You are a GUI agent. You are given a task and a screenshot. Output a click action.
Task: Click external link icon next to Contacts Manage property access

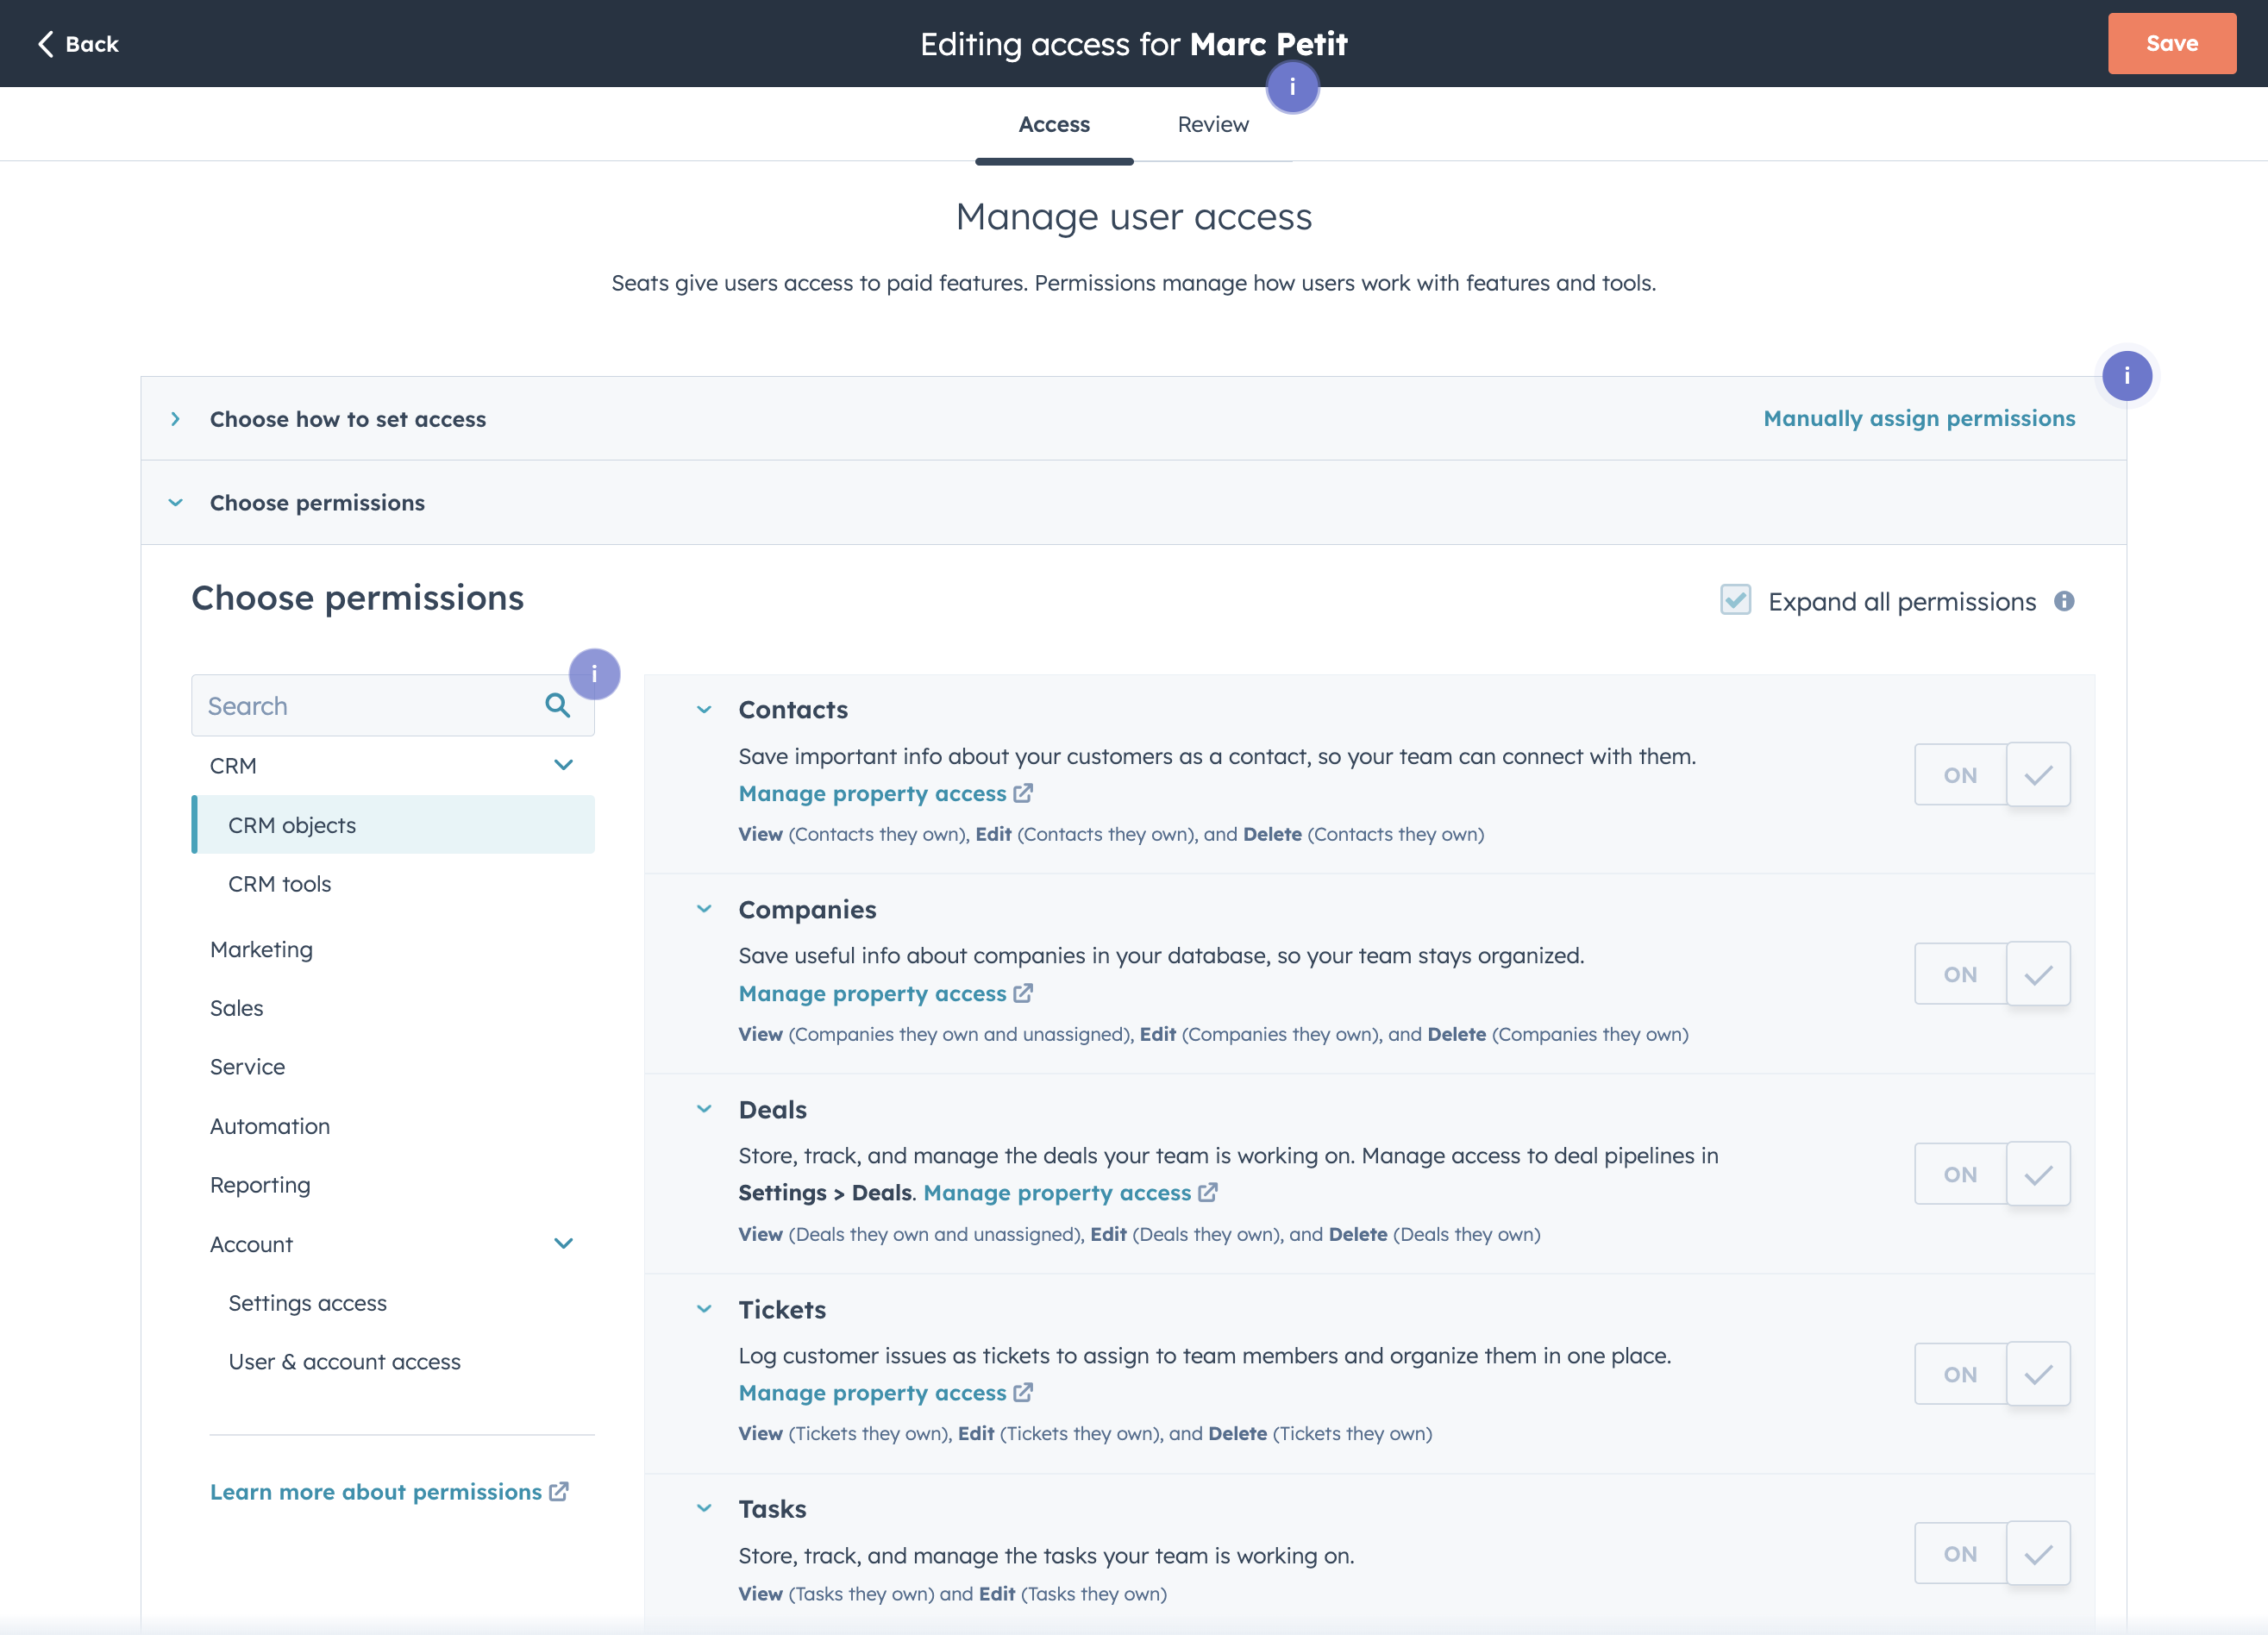[x=1023, y=793]
